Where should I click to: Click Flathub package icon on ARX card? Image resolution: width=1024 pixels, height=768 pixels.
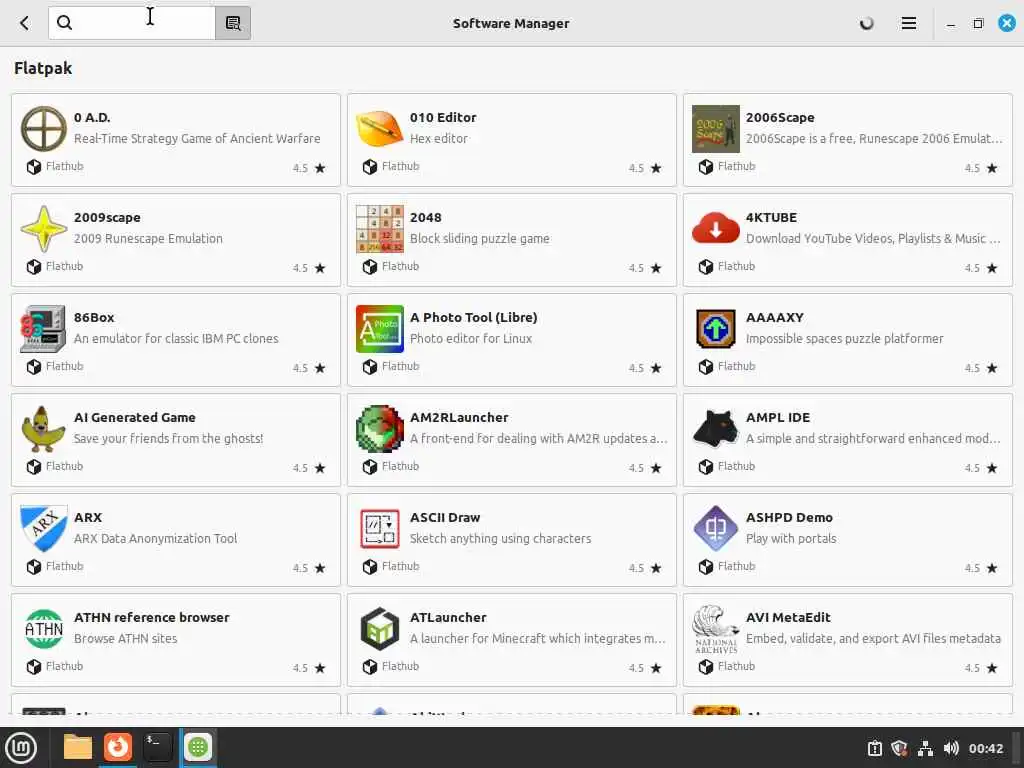(x=34, y=566)
